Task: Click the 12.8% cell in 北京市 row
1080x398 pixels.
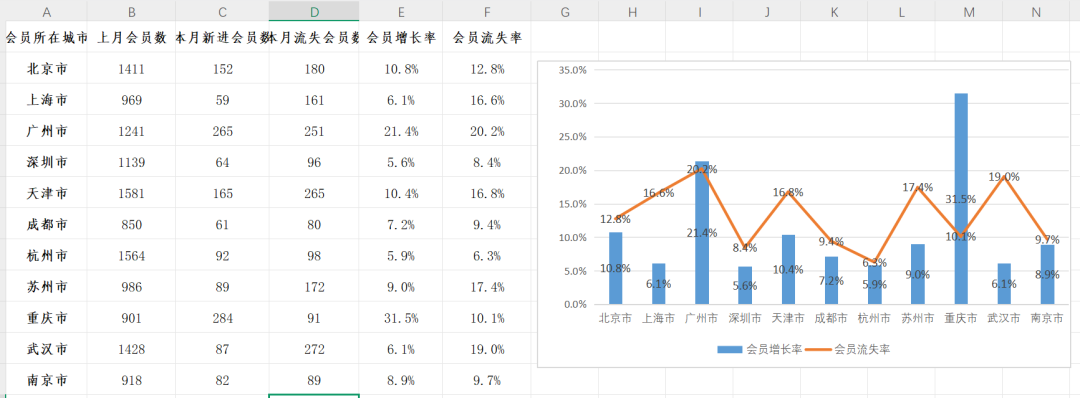Action: [x=487, y=69]
